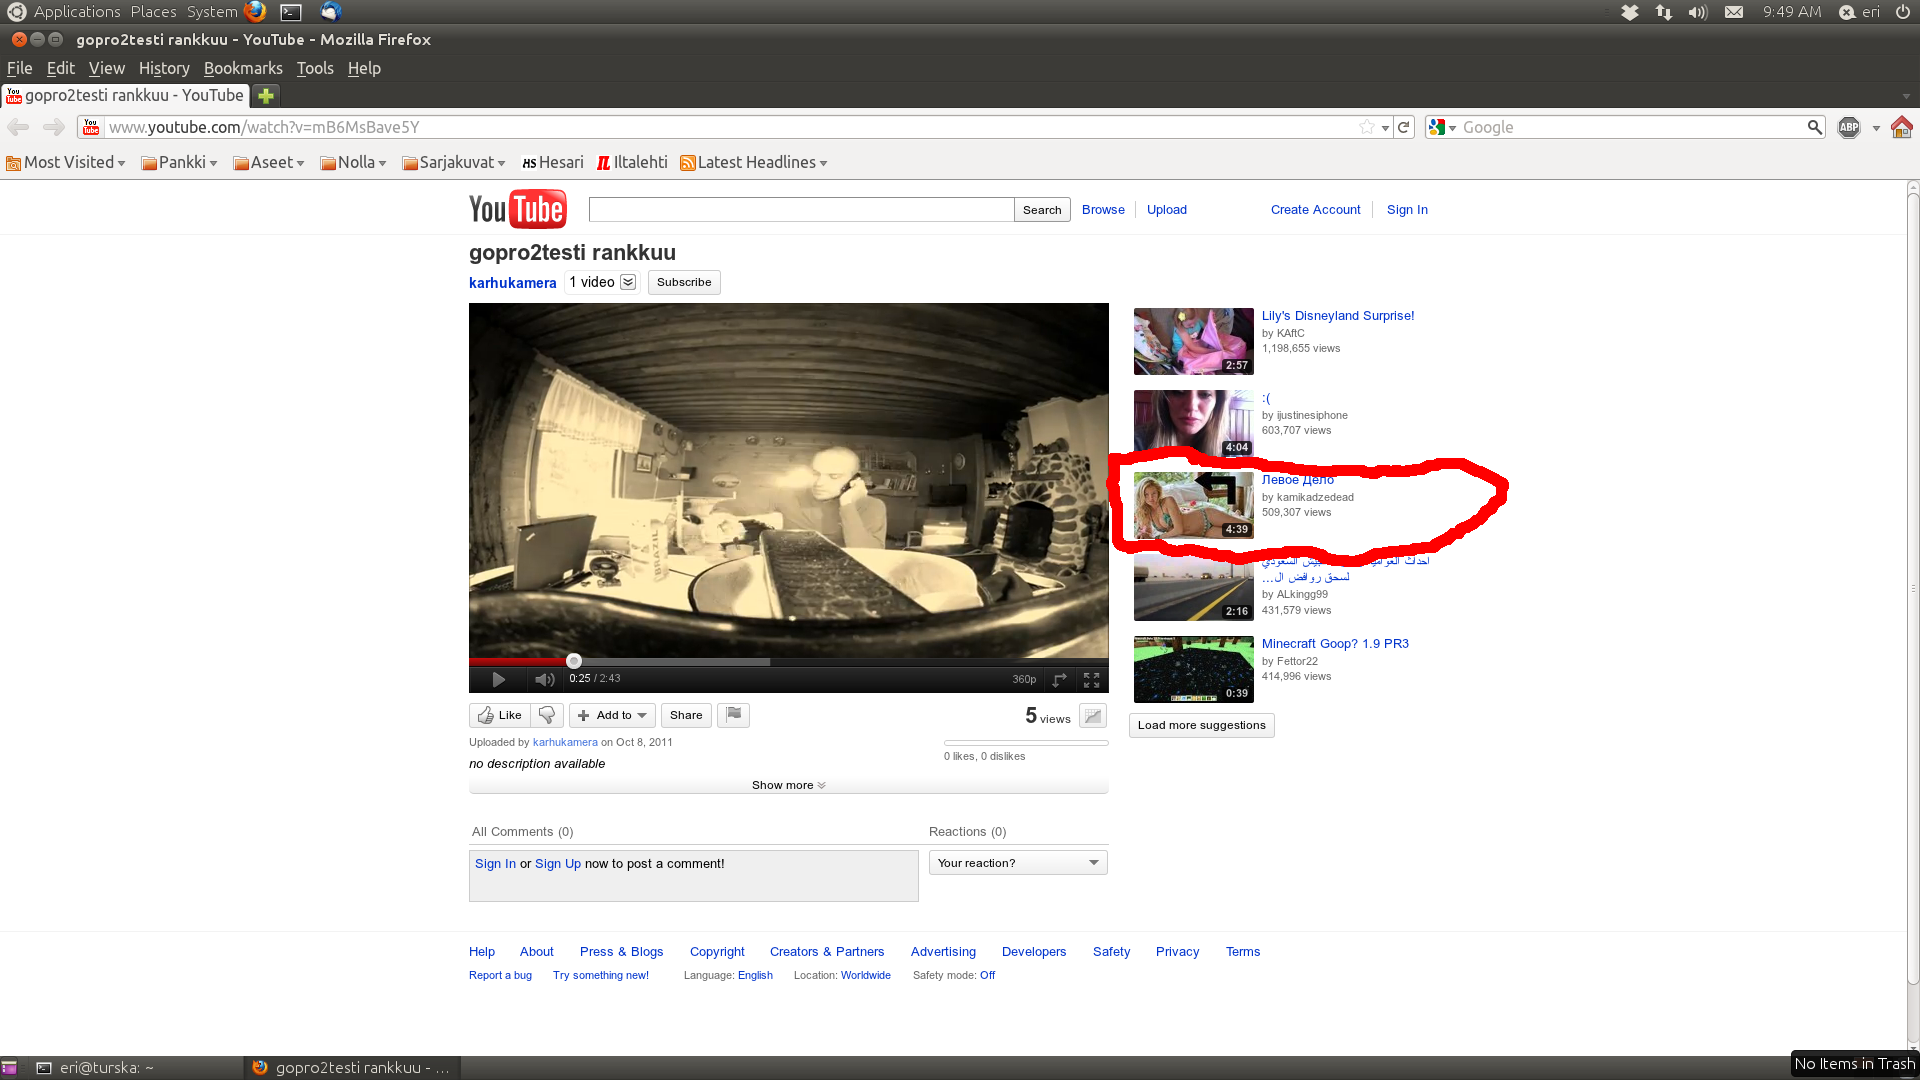Open the Add to dropdown
The image size is (1920, 1080).
612,715
